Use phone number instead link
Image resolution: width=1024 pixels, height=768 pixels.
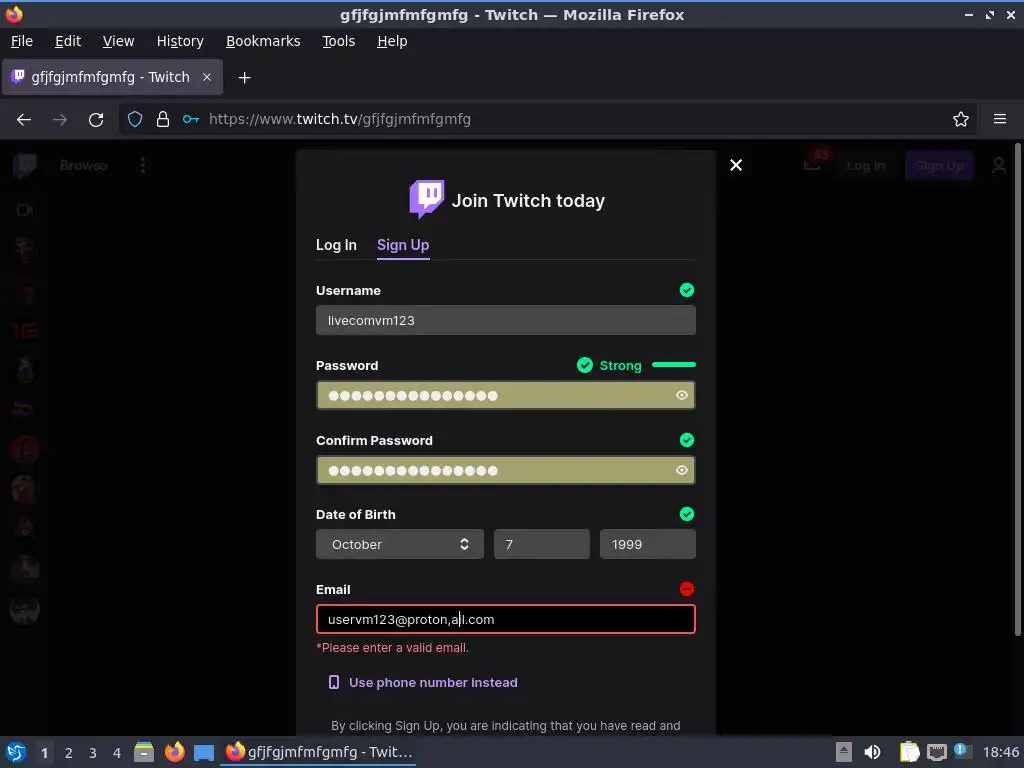coord(433,682)
